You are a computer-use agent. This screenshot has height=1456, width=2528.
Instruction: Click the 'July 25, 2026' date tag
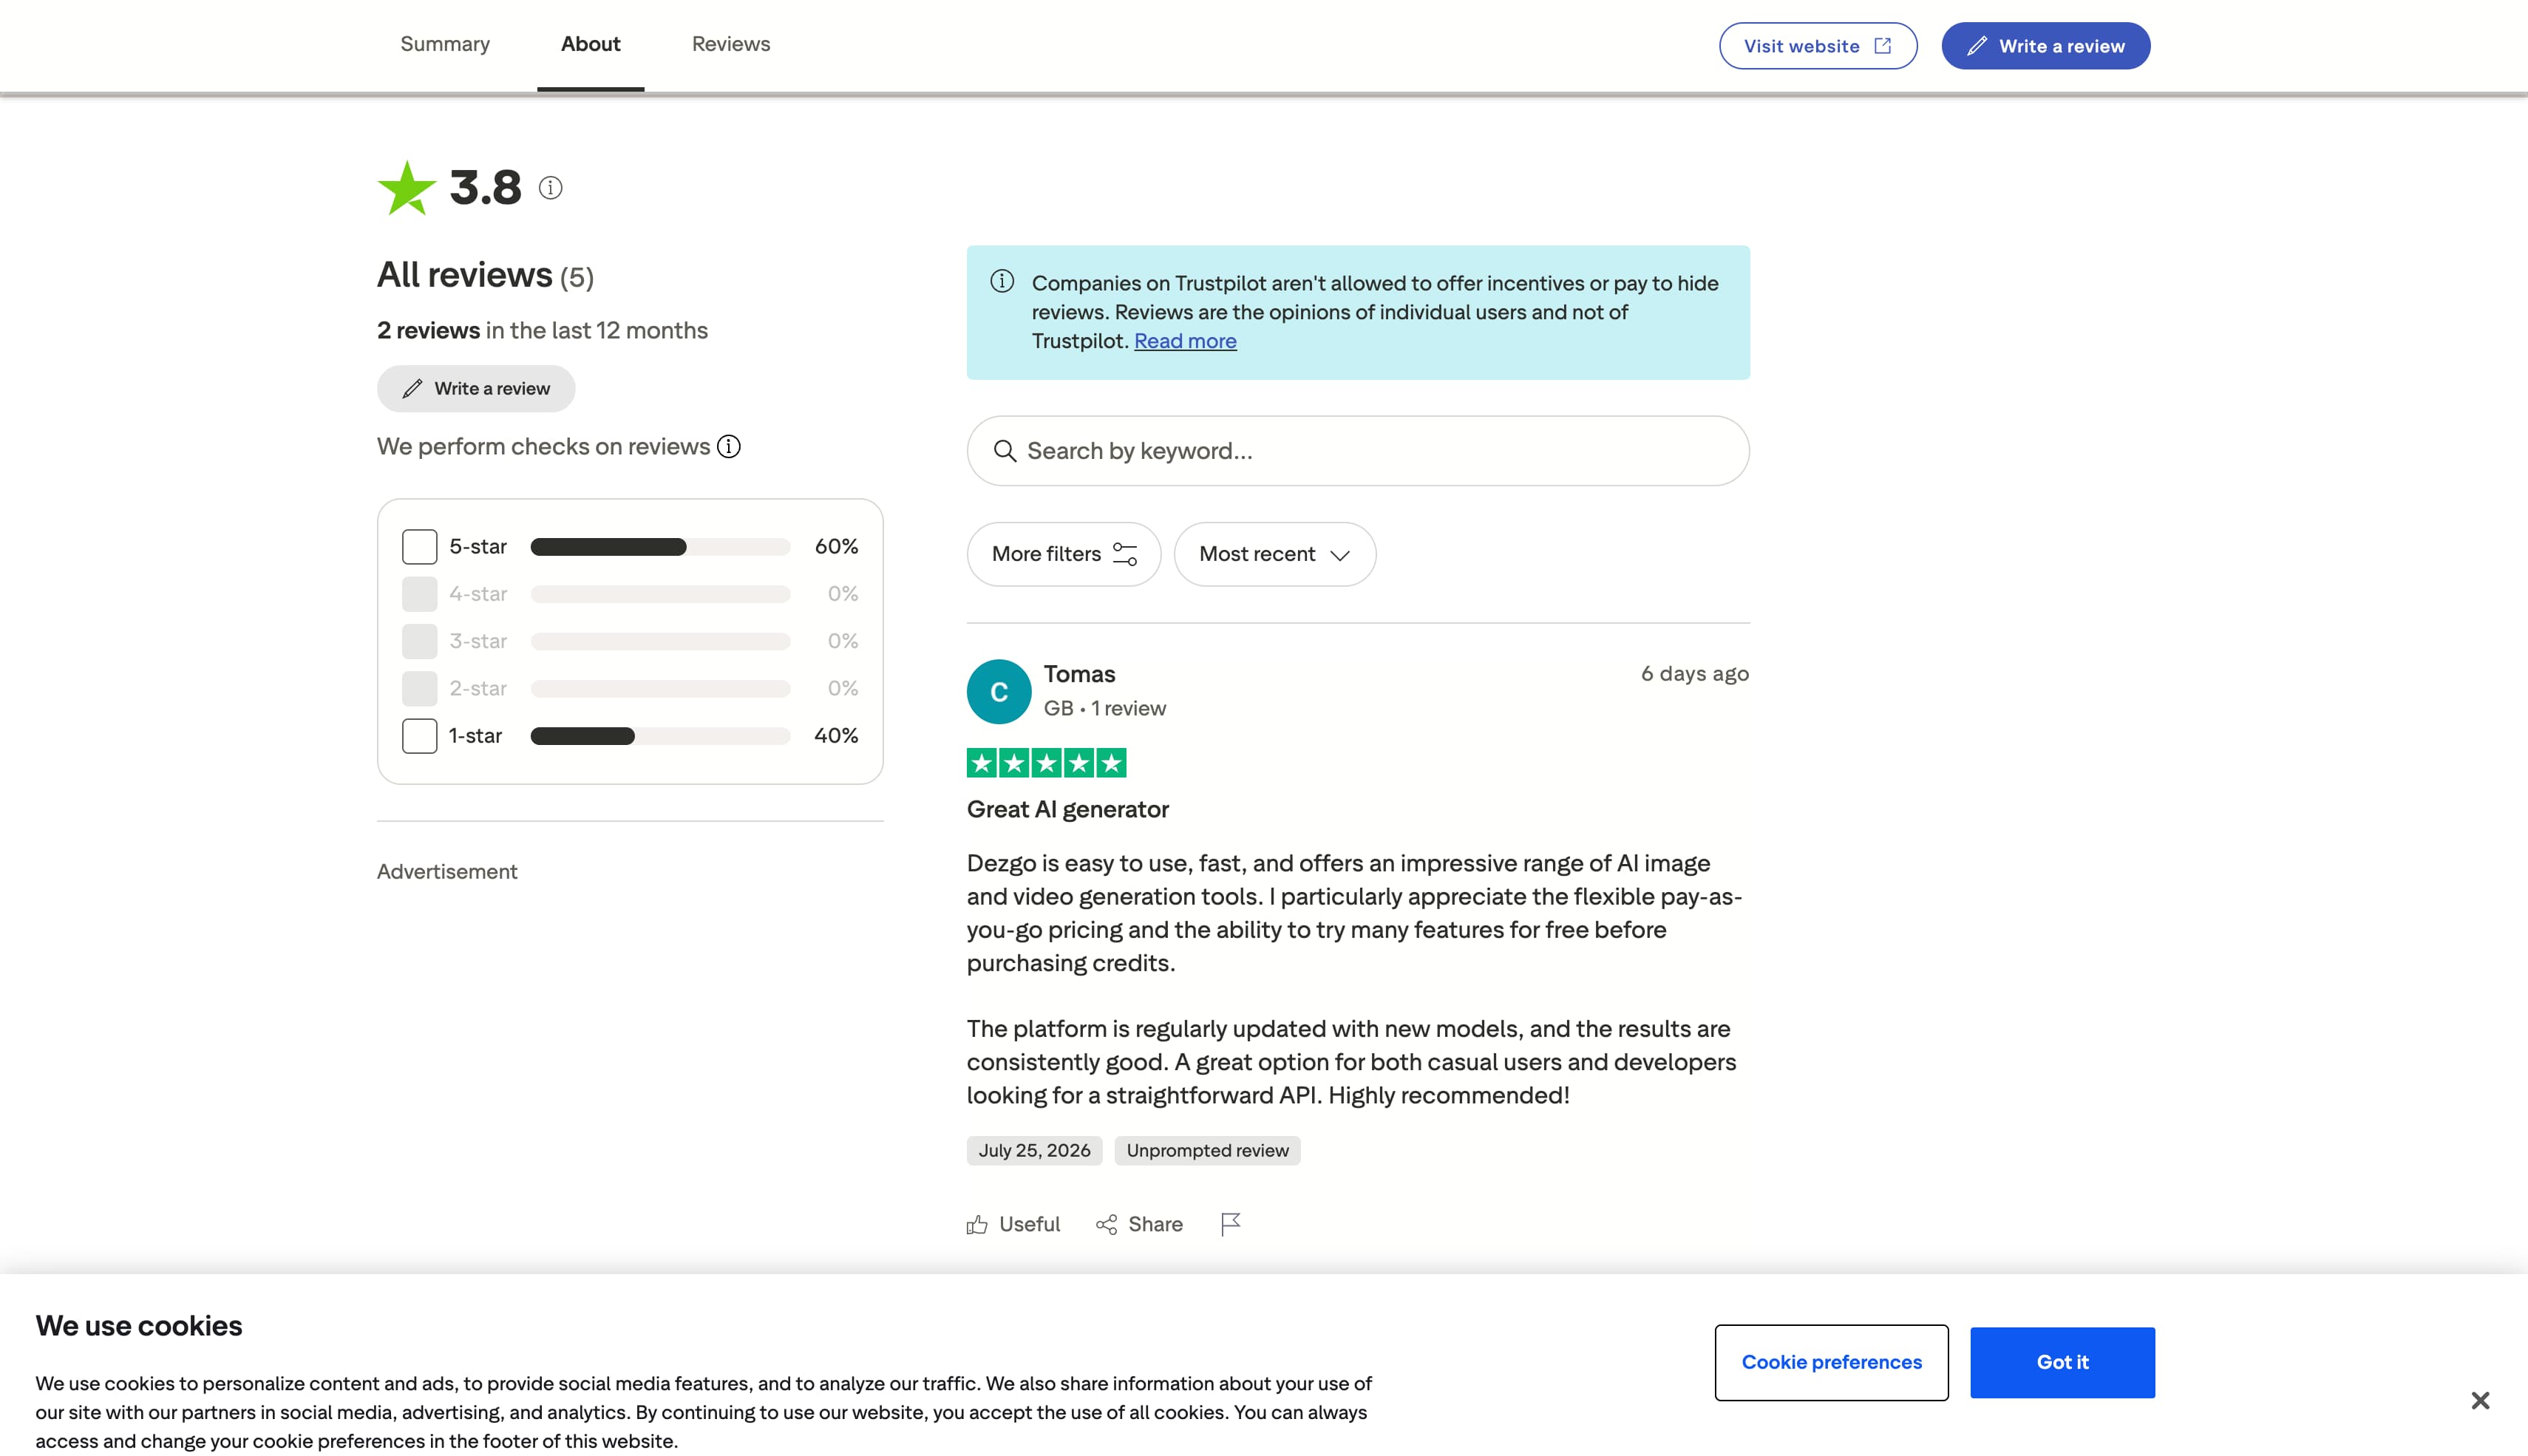click(x=1034, y=1151)
